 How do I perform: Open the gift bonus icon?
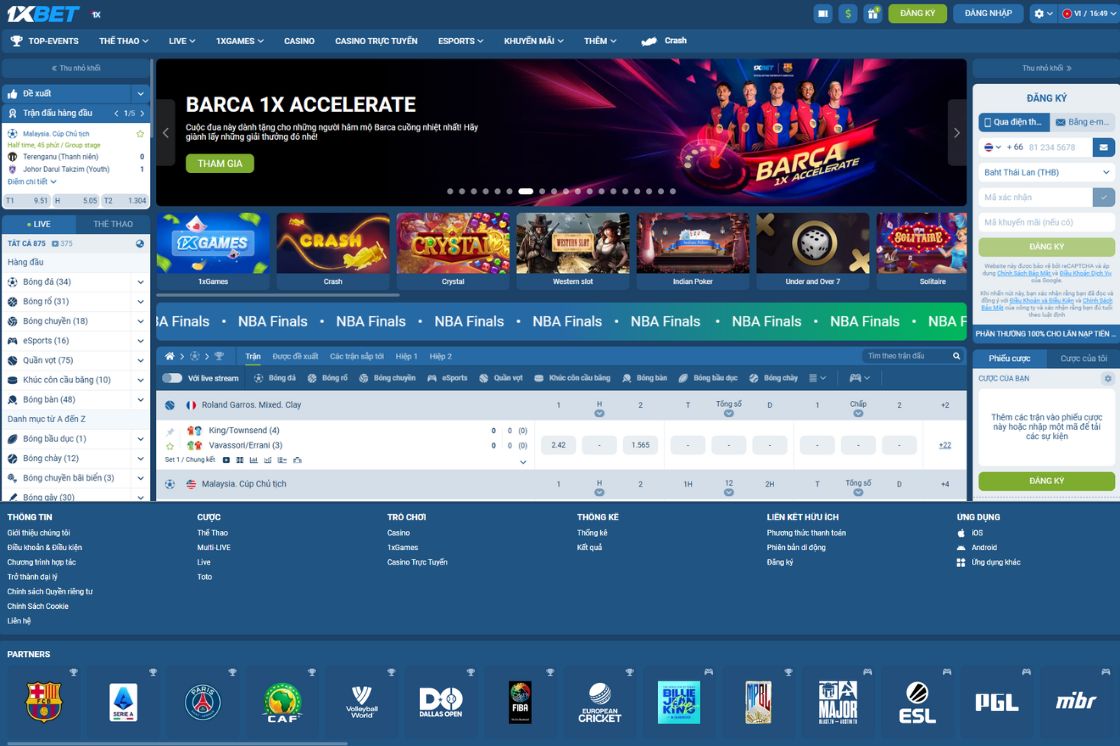872,14
